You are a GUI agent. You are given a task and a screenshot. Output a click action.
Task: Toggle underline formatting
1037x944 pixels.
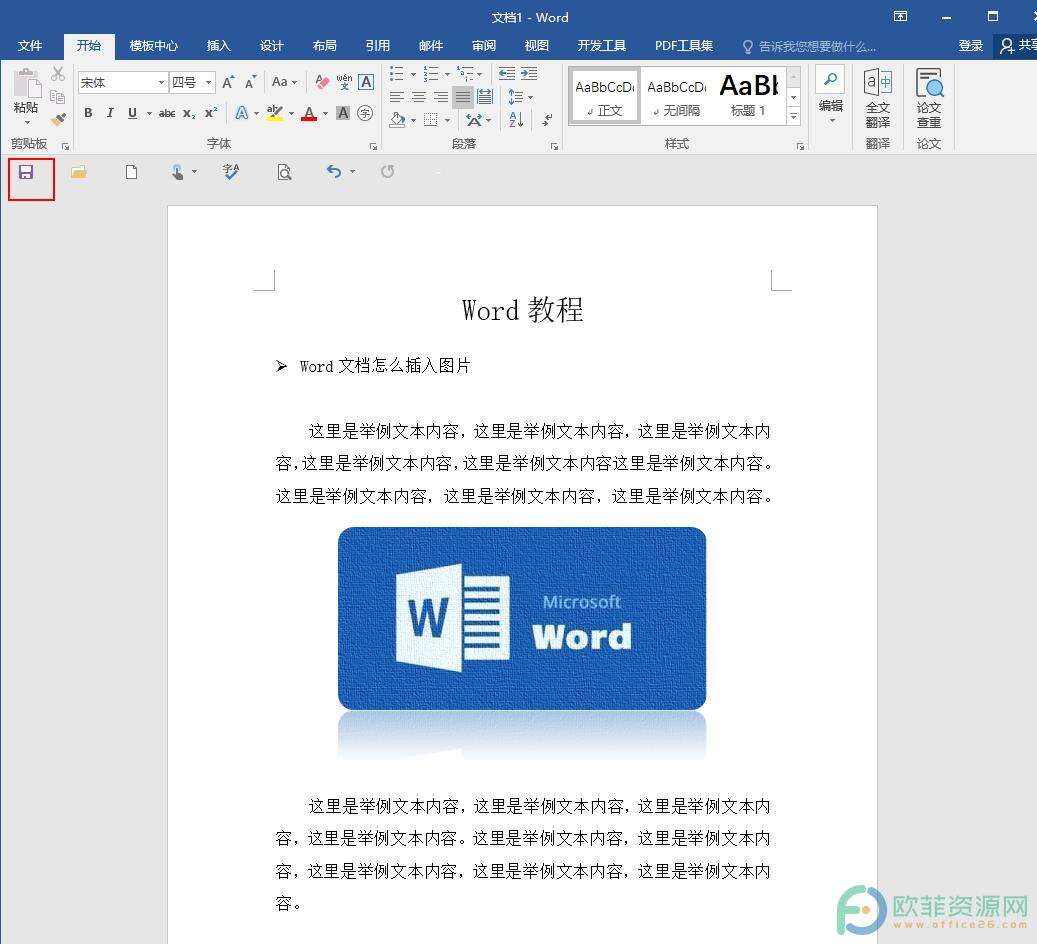pyautogui.click(x=132, y=113)
